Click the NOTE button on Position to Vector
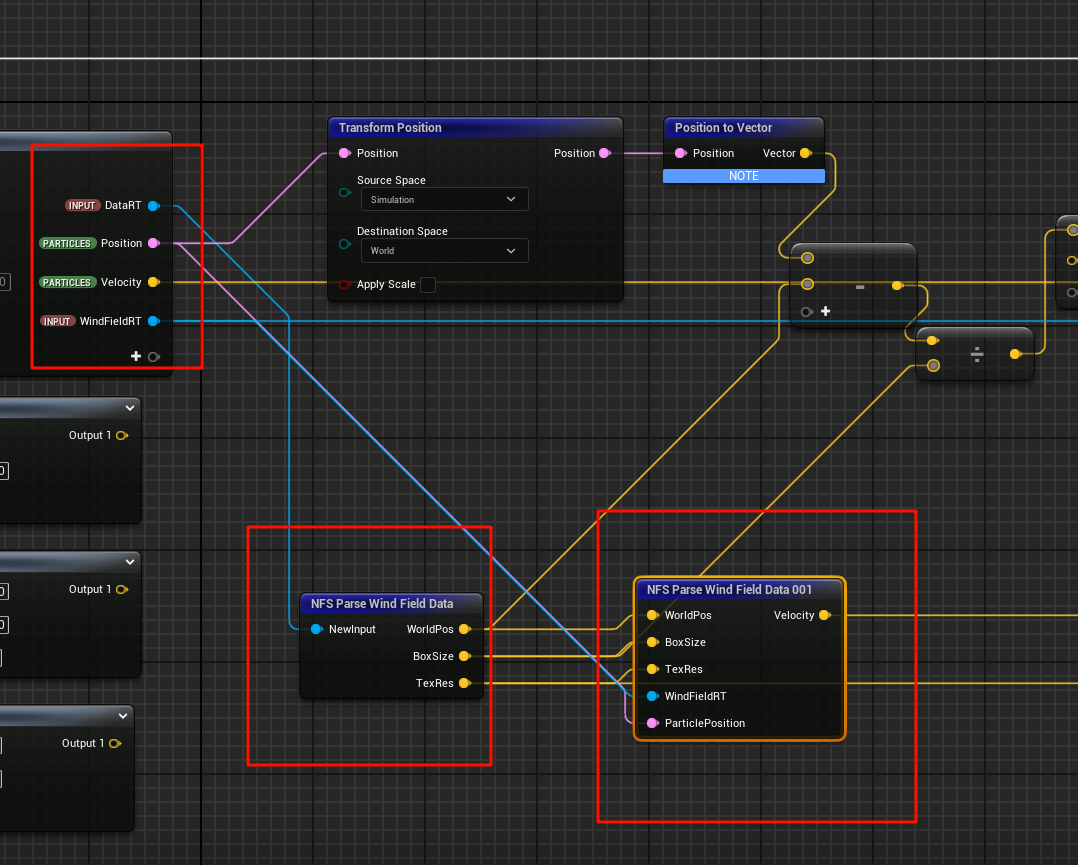 point(743,176)
